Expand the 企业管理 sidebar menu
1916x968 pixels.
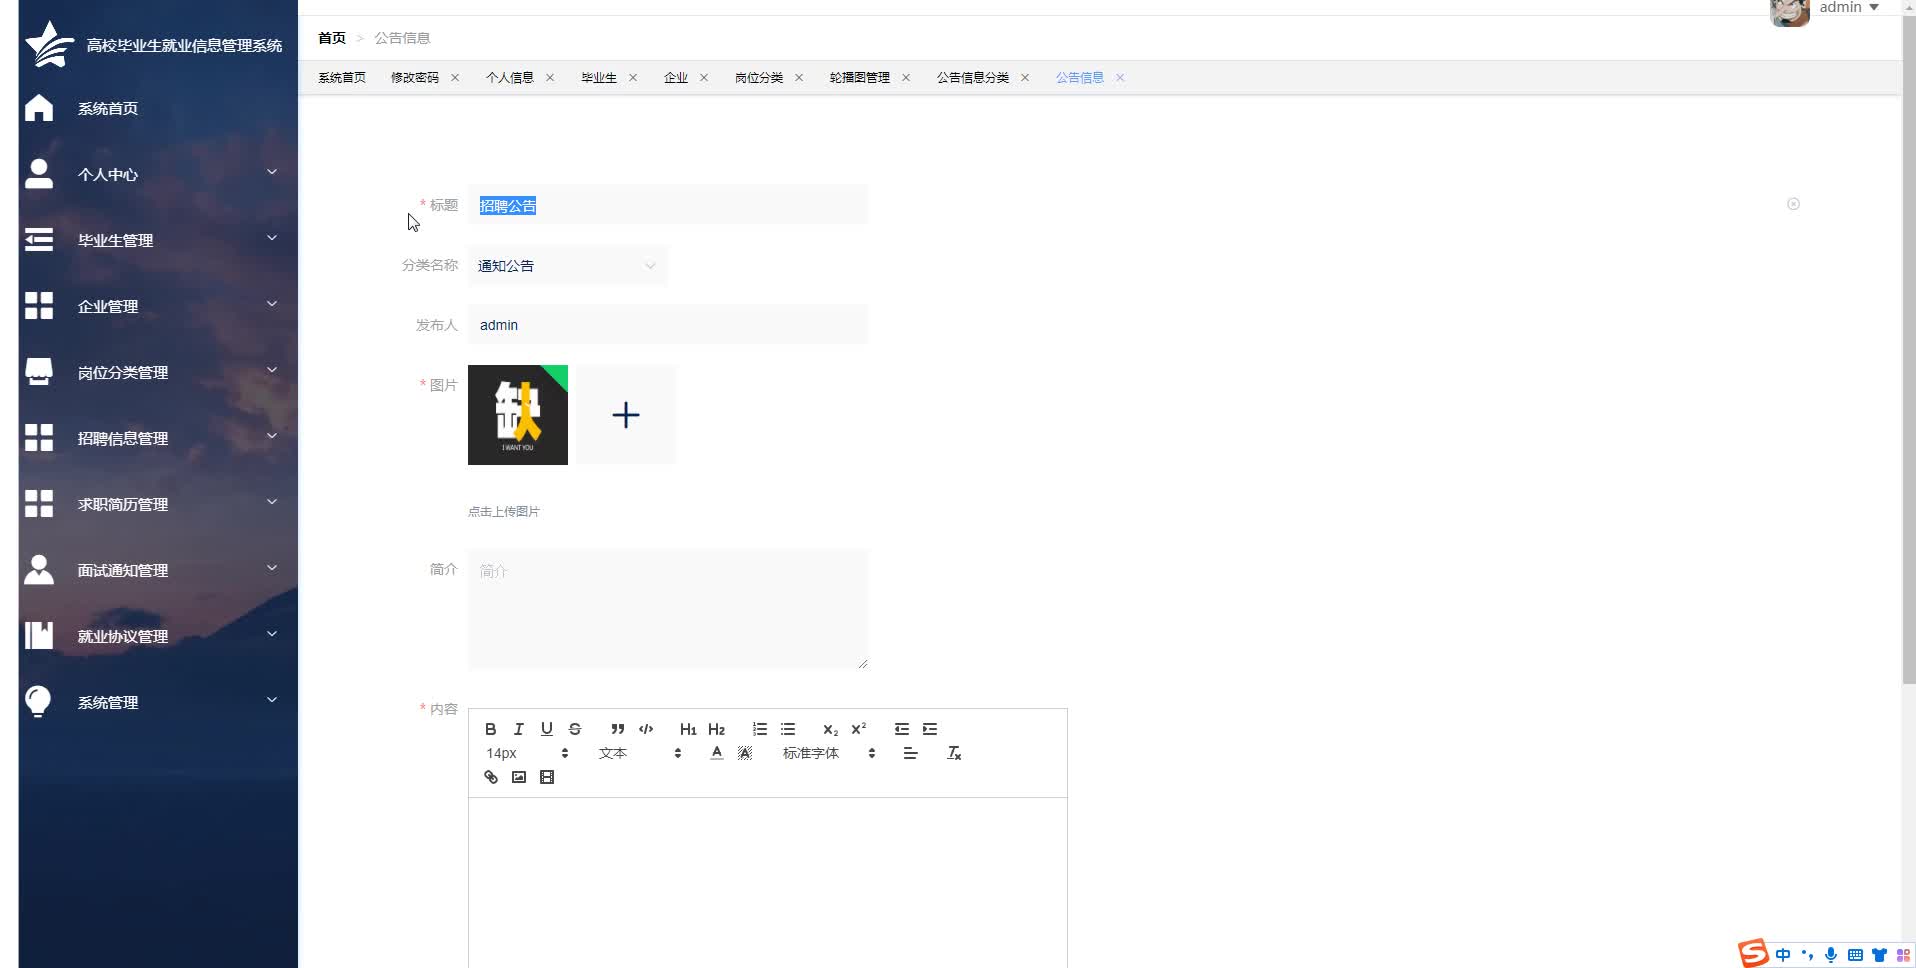pyautogui.click(x=158, y=306)
